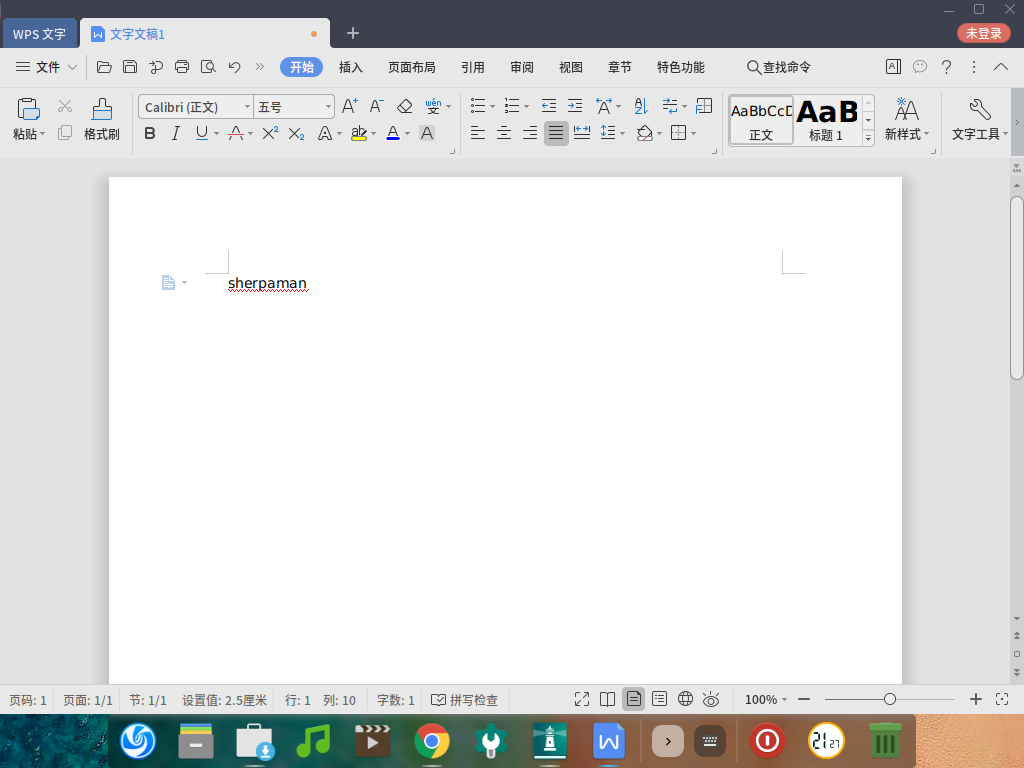Screen dimensions: 1024x768
Task: Apply the 正文 style
Action: (761, 120)
